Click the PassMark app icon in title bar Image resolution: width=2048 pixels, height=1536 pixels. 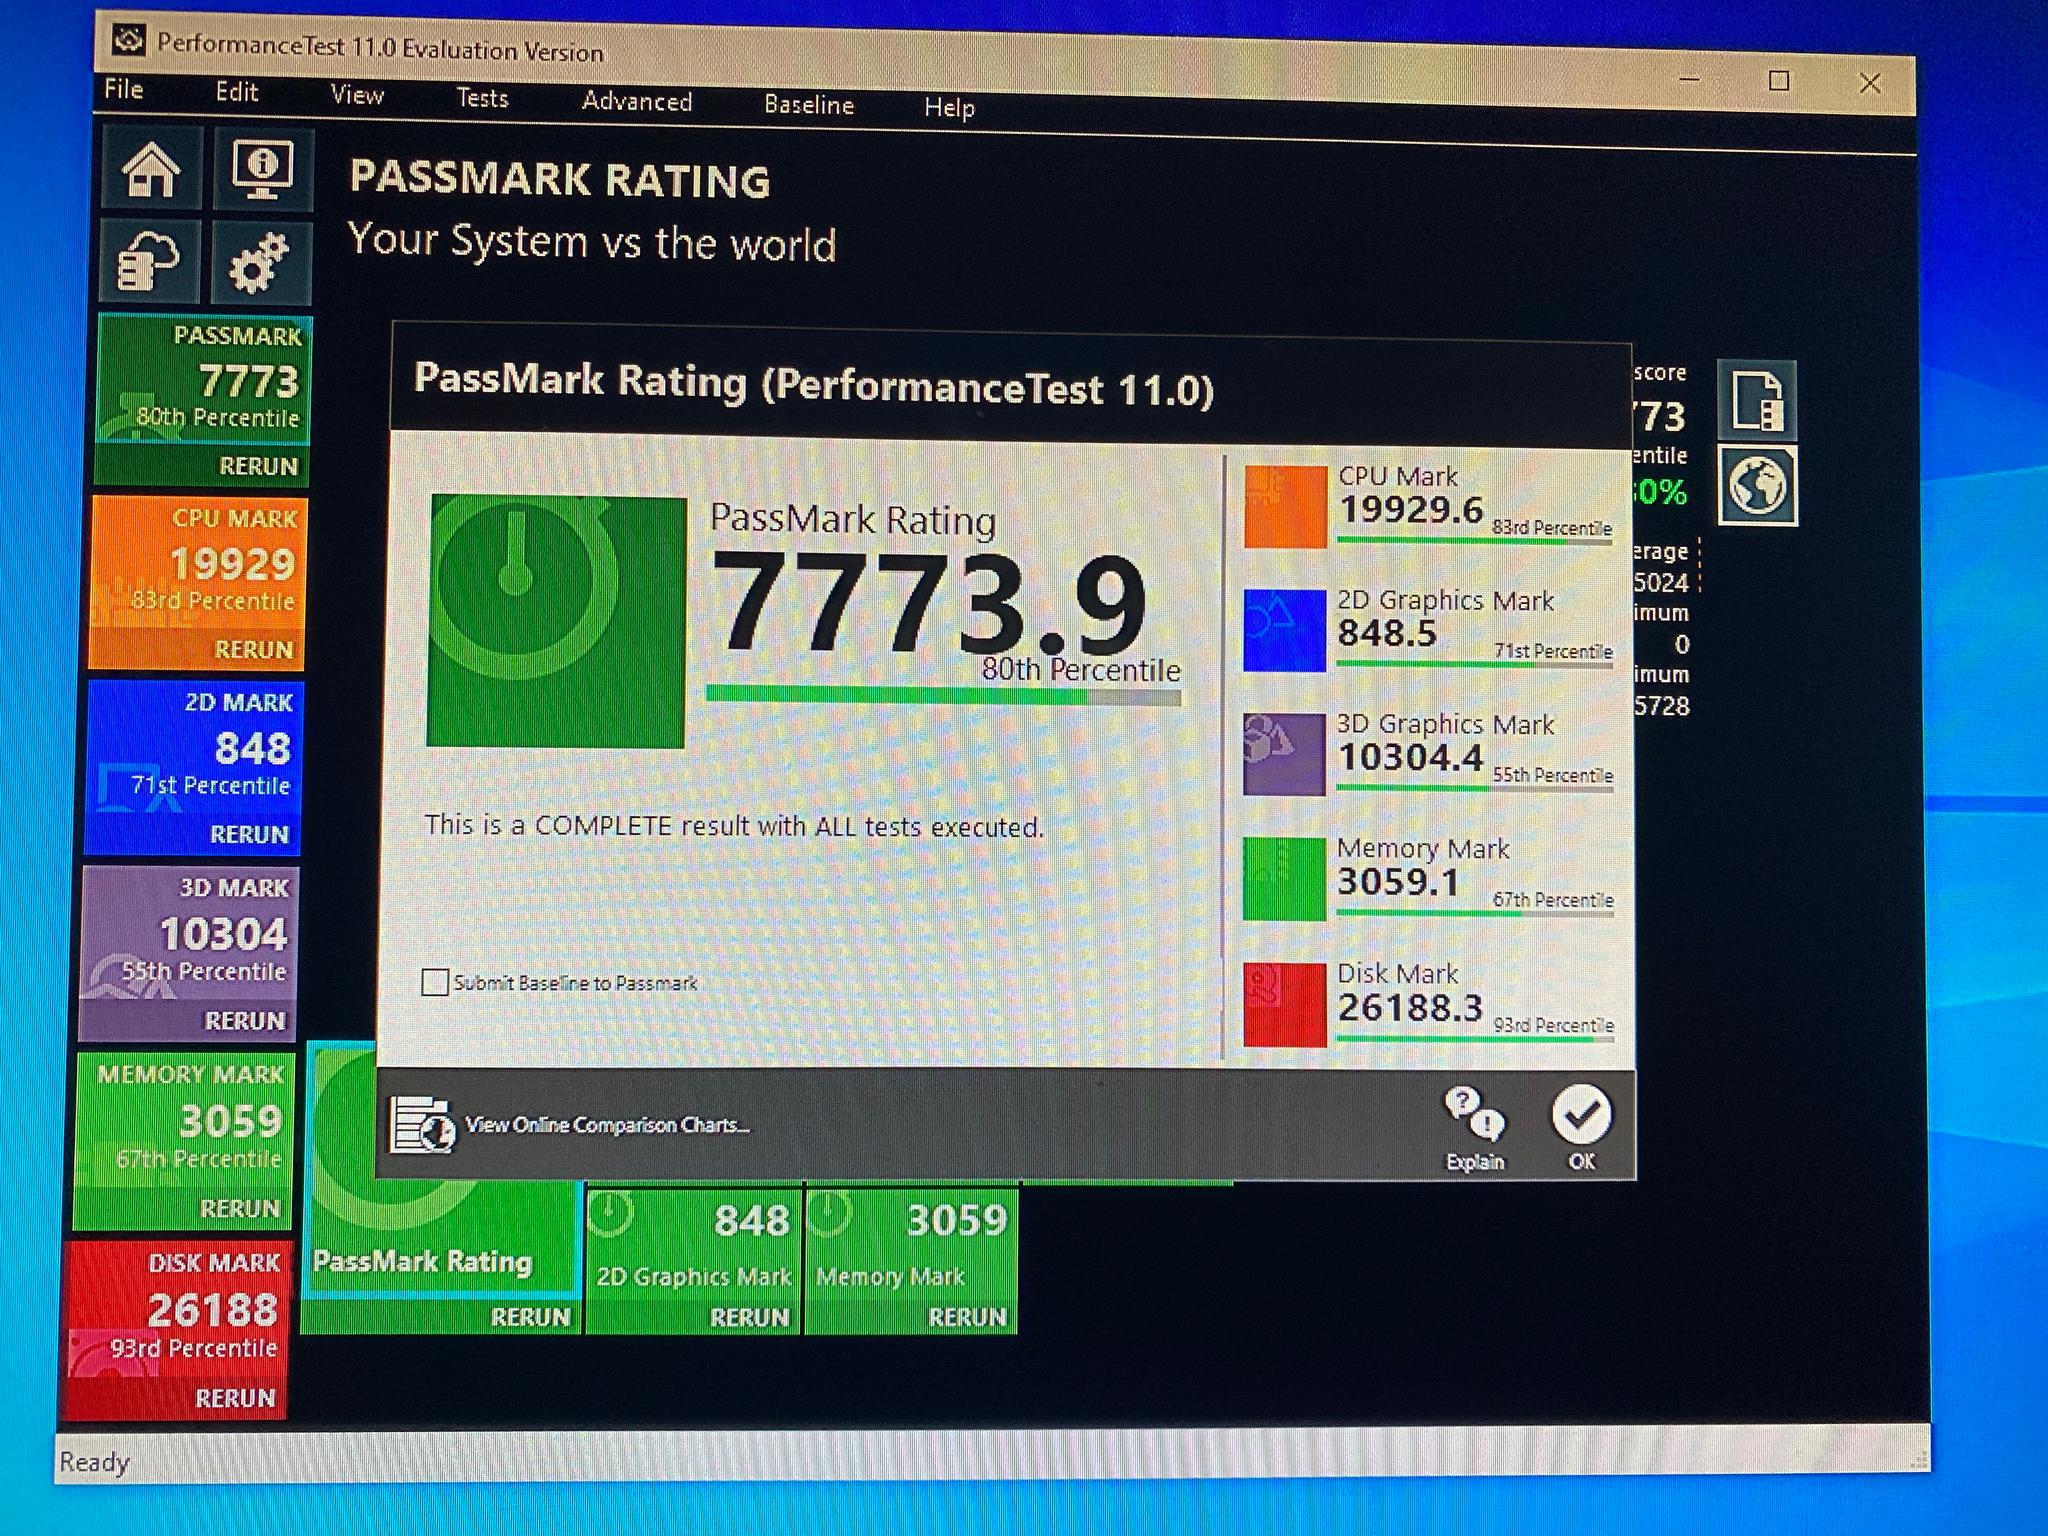[128, 40]
